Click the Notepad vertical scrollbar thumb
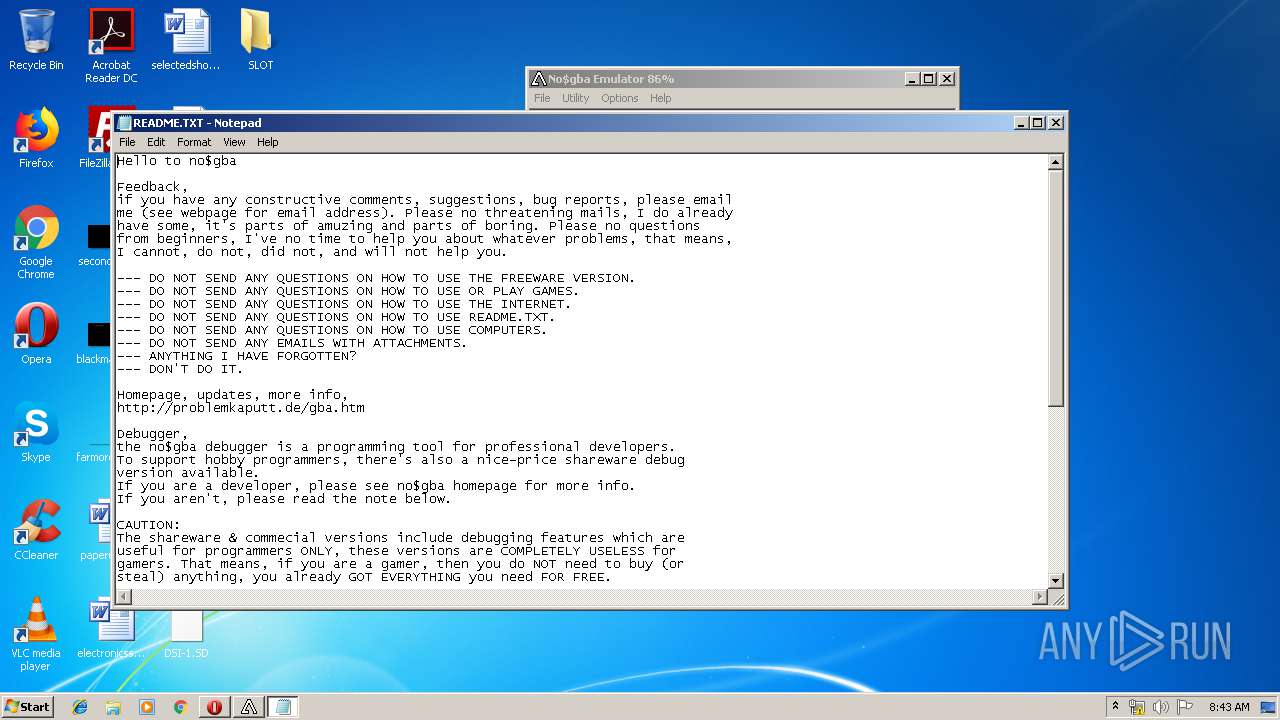Image resolution: width=1280 pixels, height=720 pixels. click(1055, 288)
